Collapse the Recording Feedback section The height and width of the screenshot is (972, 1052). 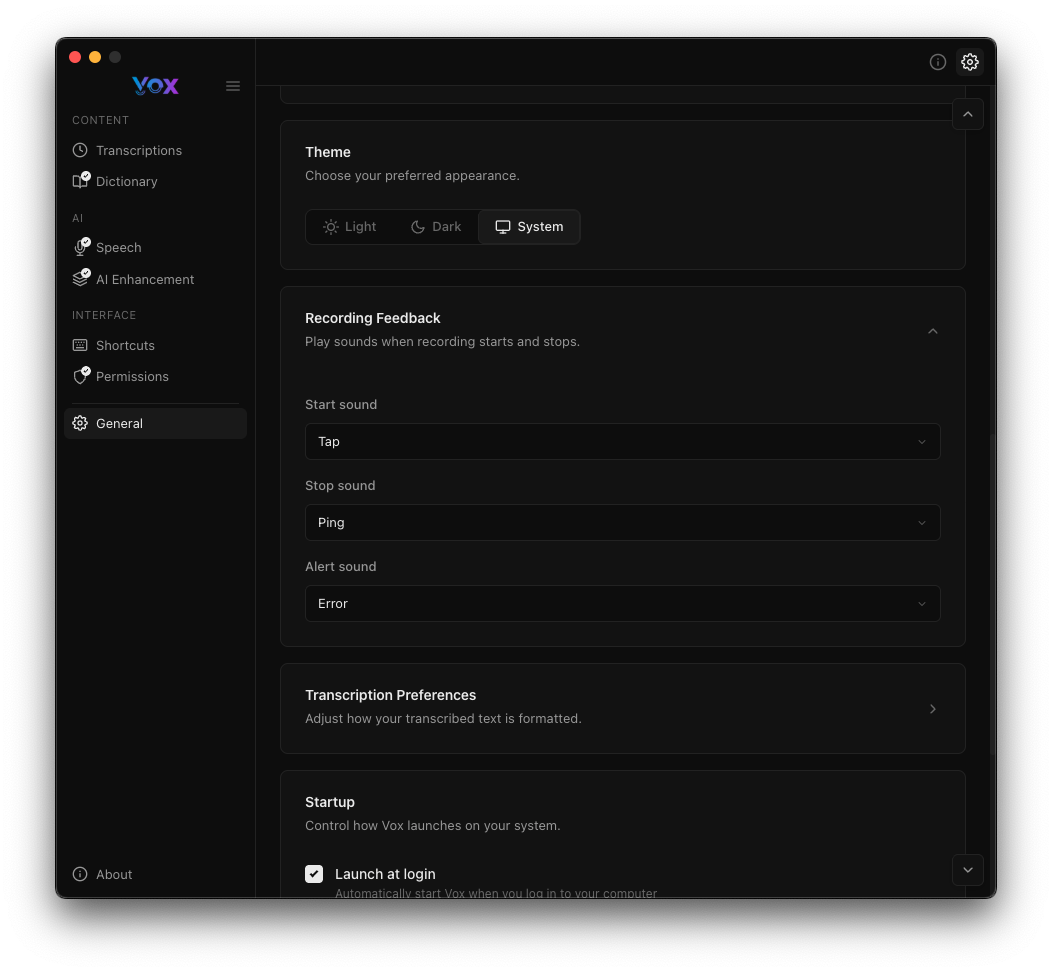[x=932, y=330]
